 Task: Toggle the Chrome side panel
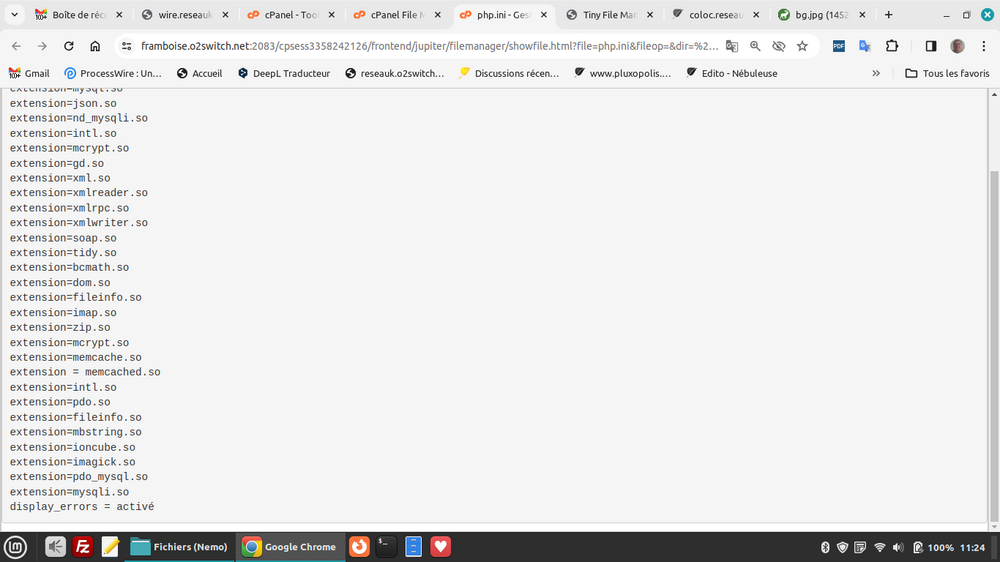(930, 46)
